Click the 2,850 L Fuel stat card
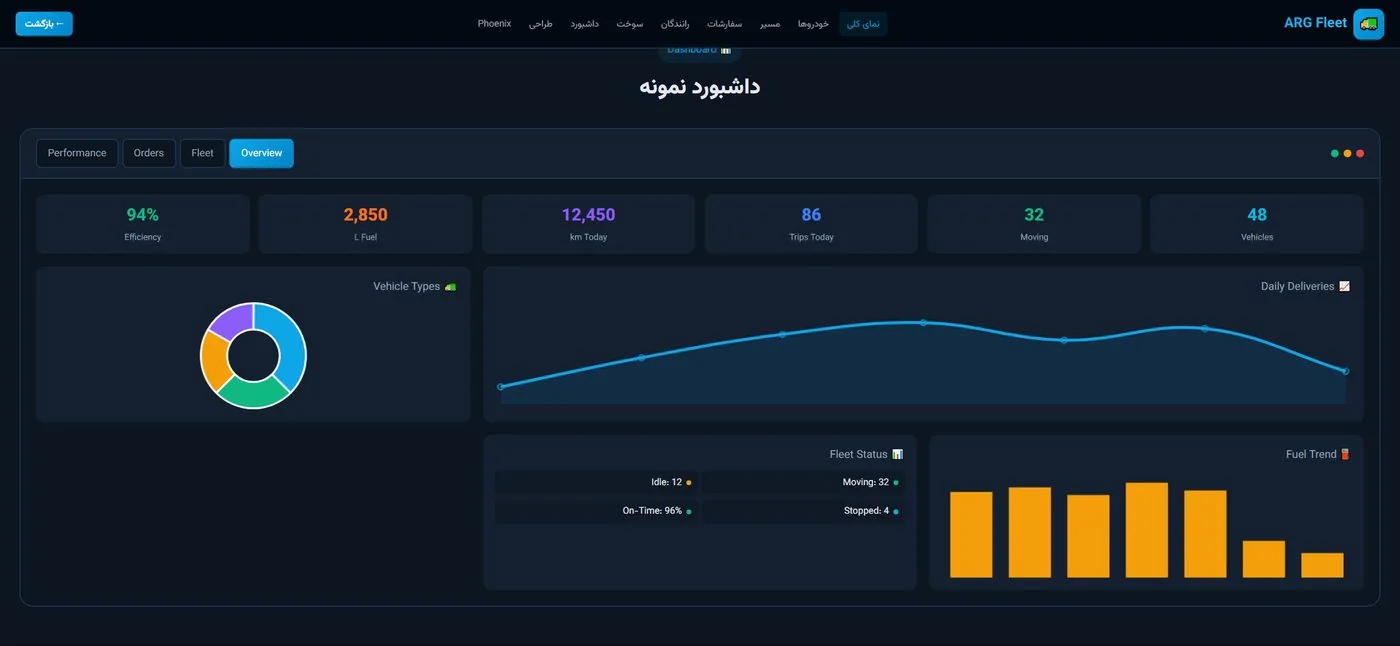This screenshot has height=646, width=1400. coord(365,224)
